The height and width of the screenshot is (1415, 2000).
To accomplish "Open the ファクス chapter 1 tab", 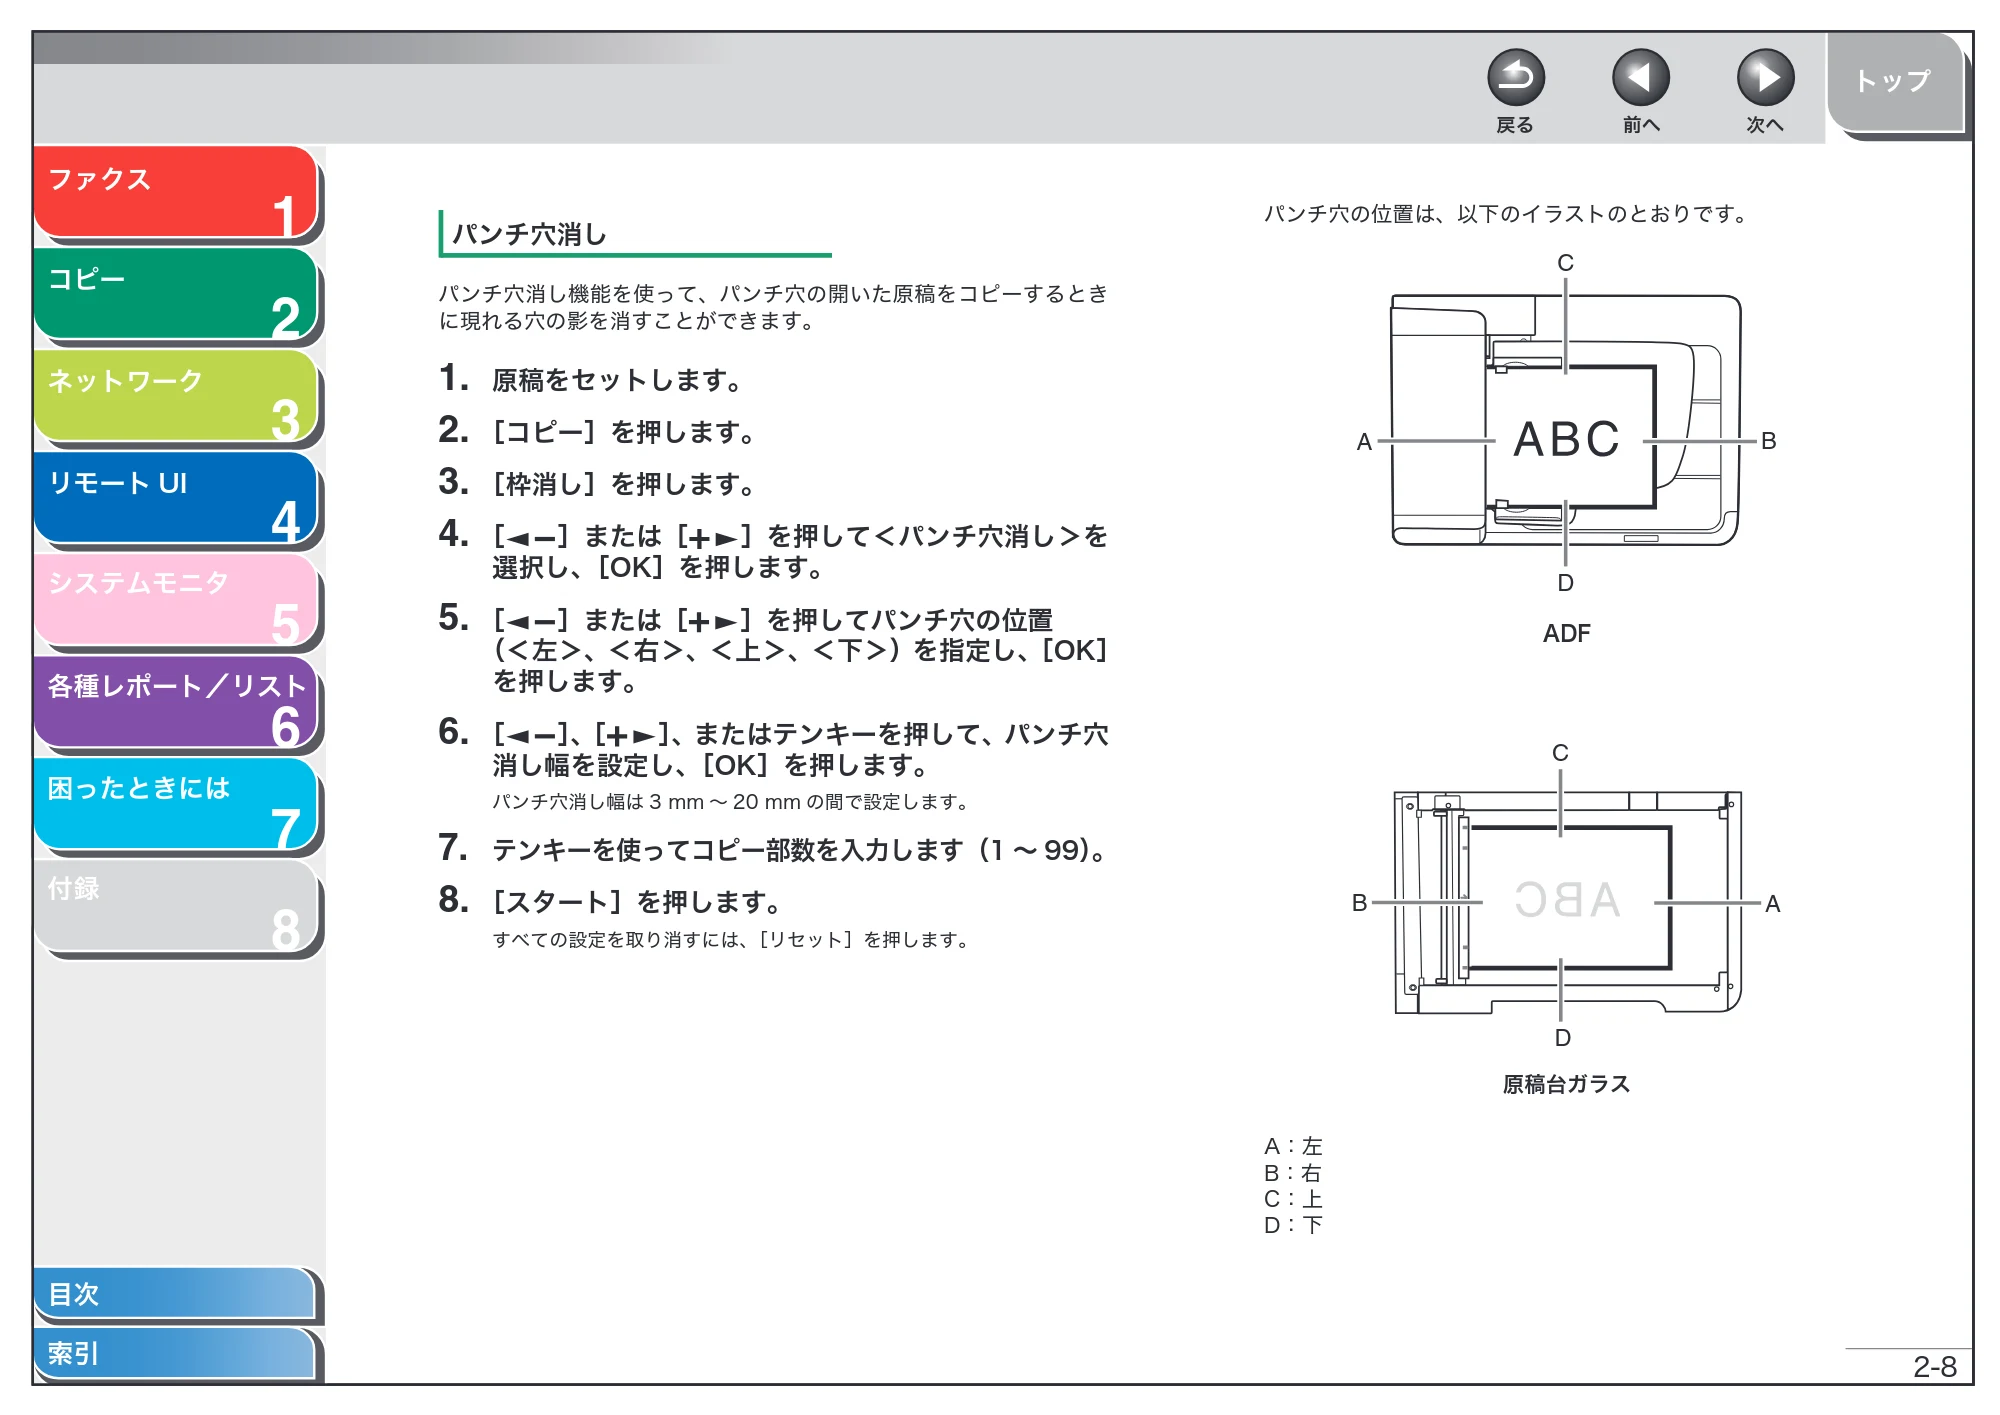I will pos(176,192).
